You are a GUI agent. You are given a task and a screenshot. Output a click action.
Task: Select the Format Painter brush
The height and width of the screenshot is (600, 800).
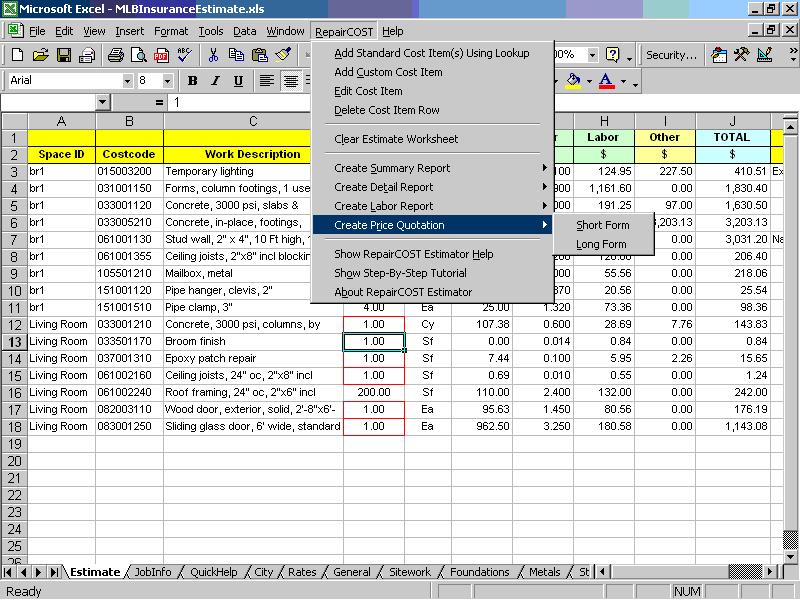pos(283,55)
